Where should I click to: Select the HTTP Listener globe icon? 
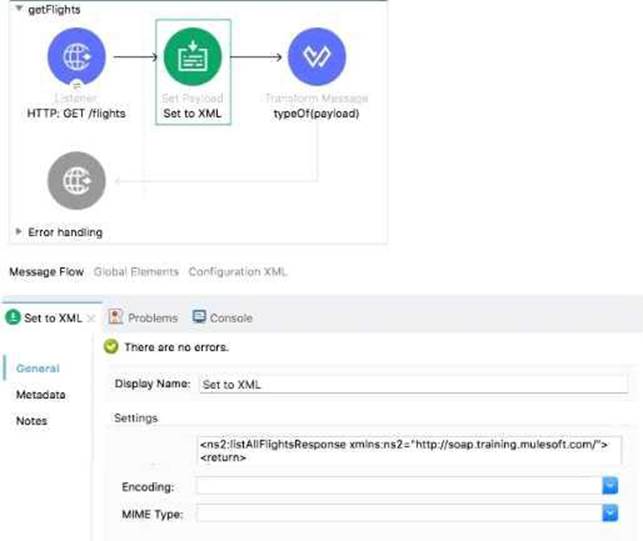76,57
